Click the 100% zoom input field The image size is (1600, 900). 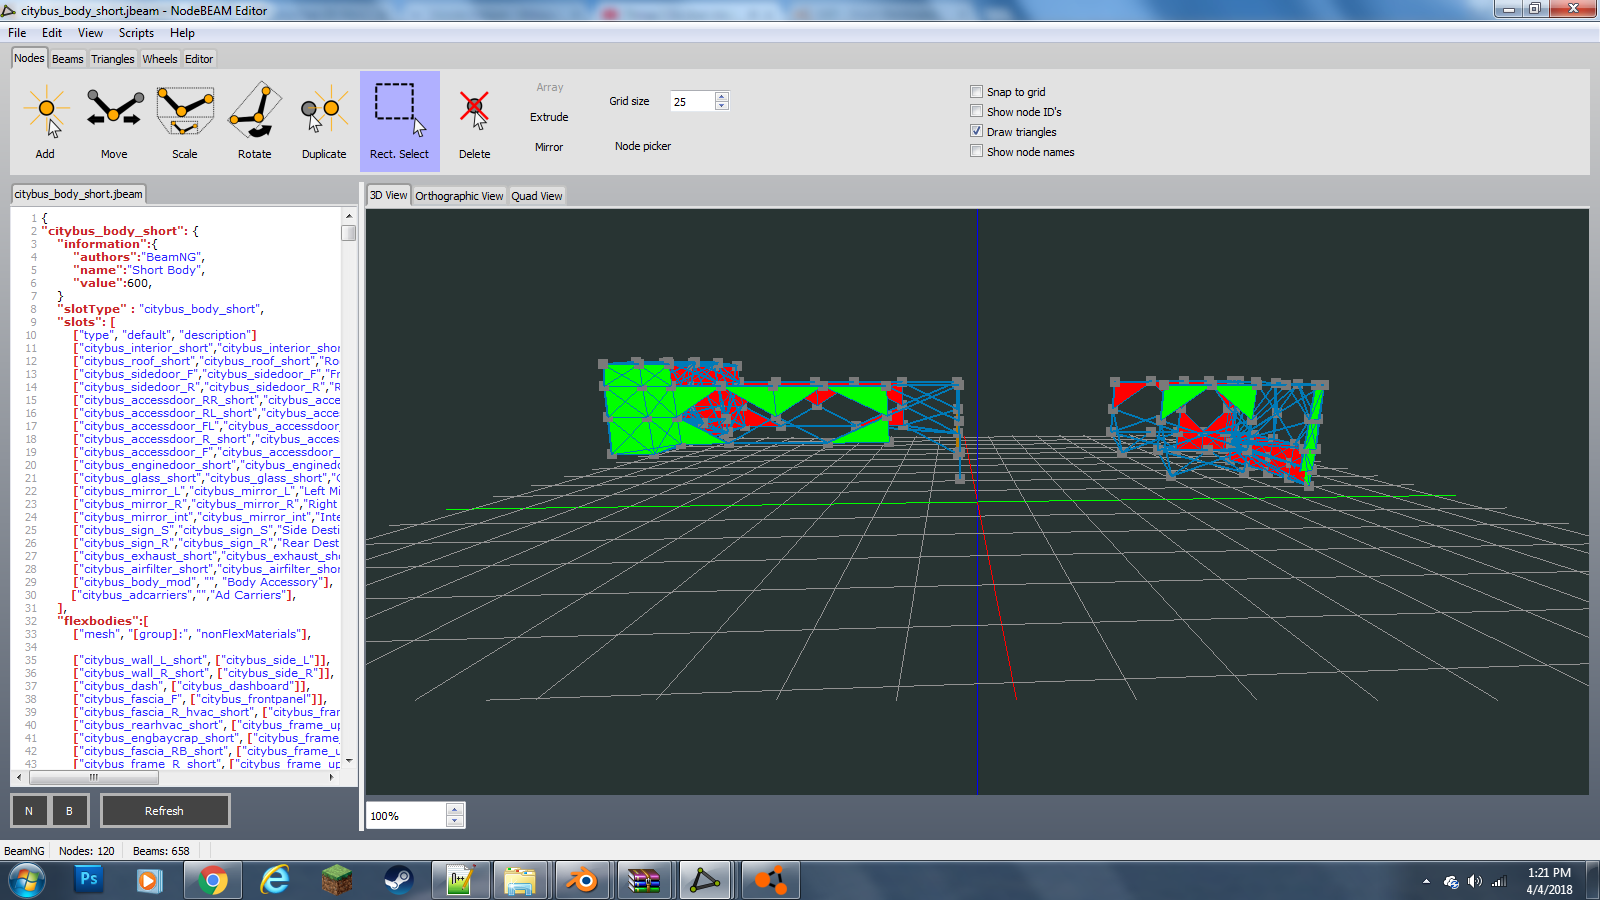coord(406,816)
